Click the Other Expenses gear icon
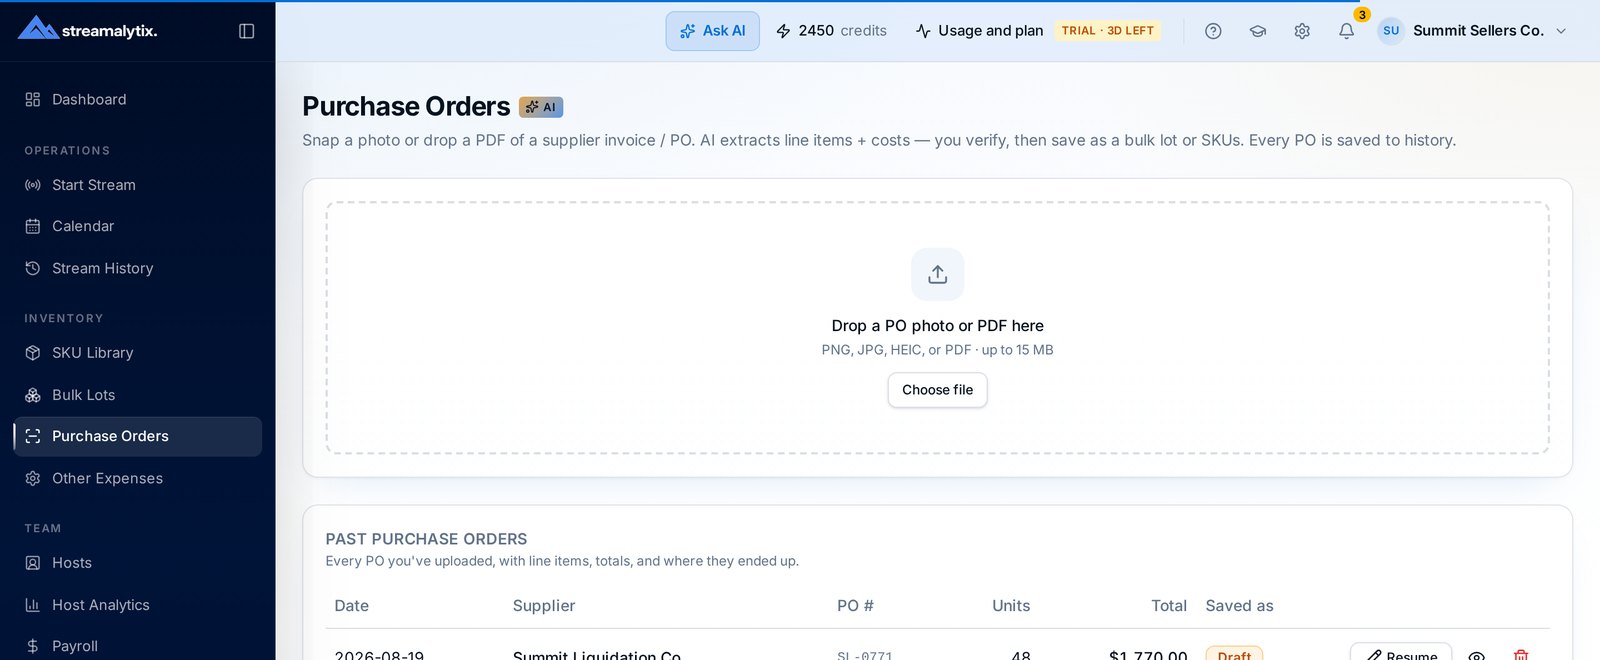The width and height of the screenshot is (1600, 660). coord(33,478)
